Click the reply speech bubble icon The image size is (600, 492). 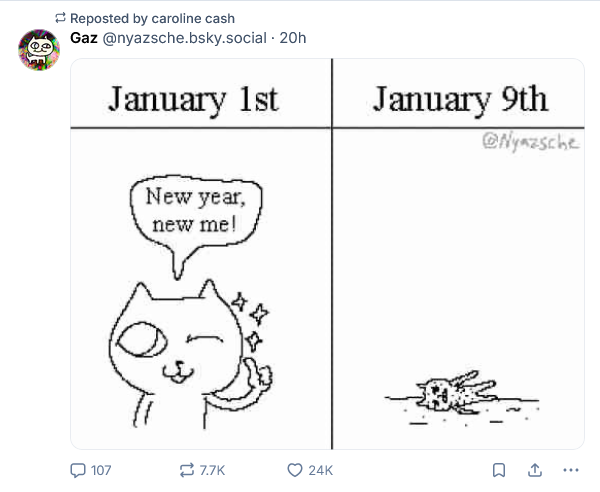pyautogui.click(x=78, y=469)
